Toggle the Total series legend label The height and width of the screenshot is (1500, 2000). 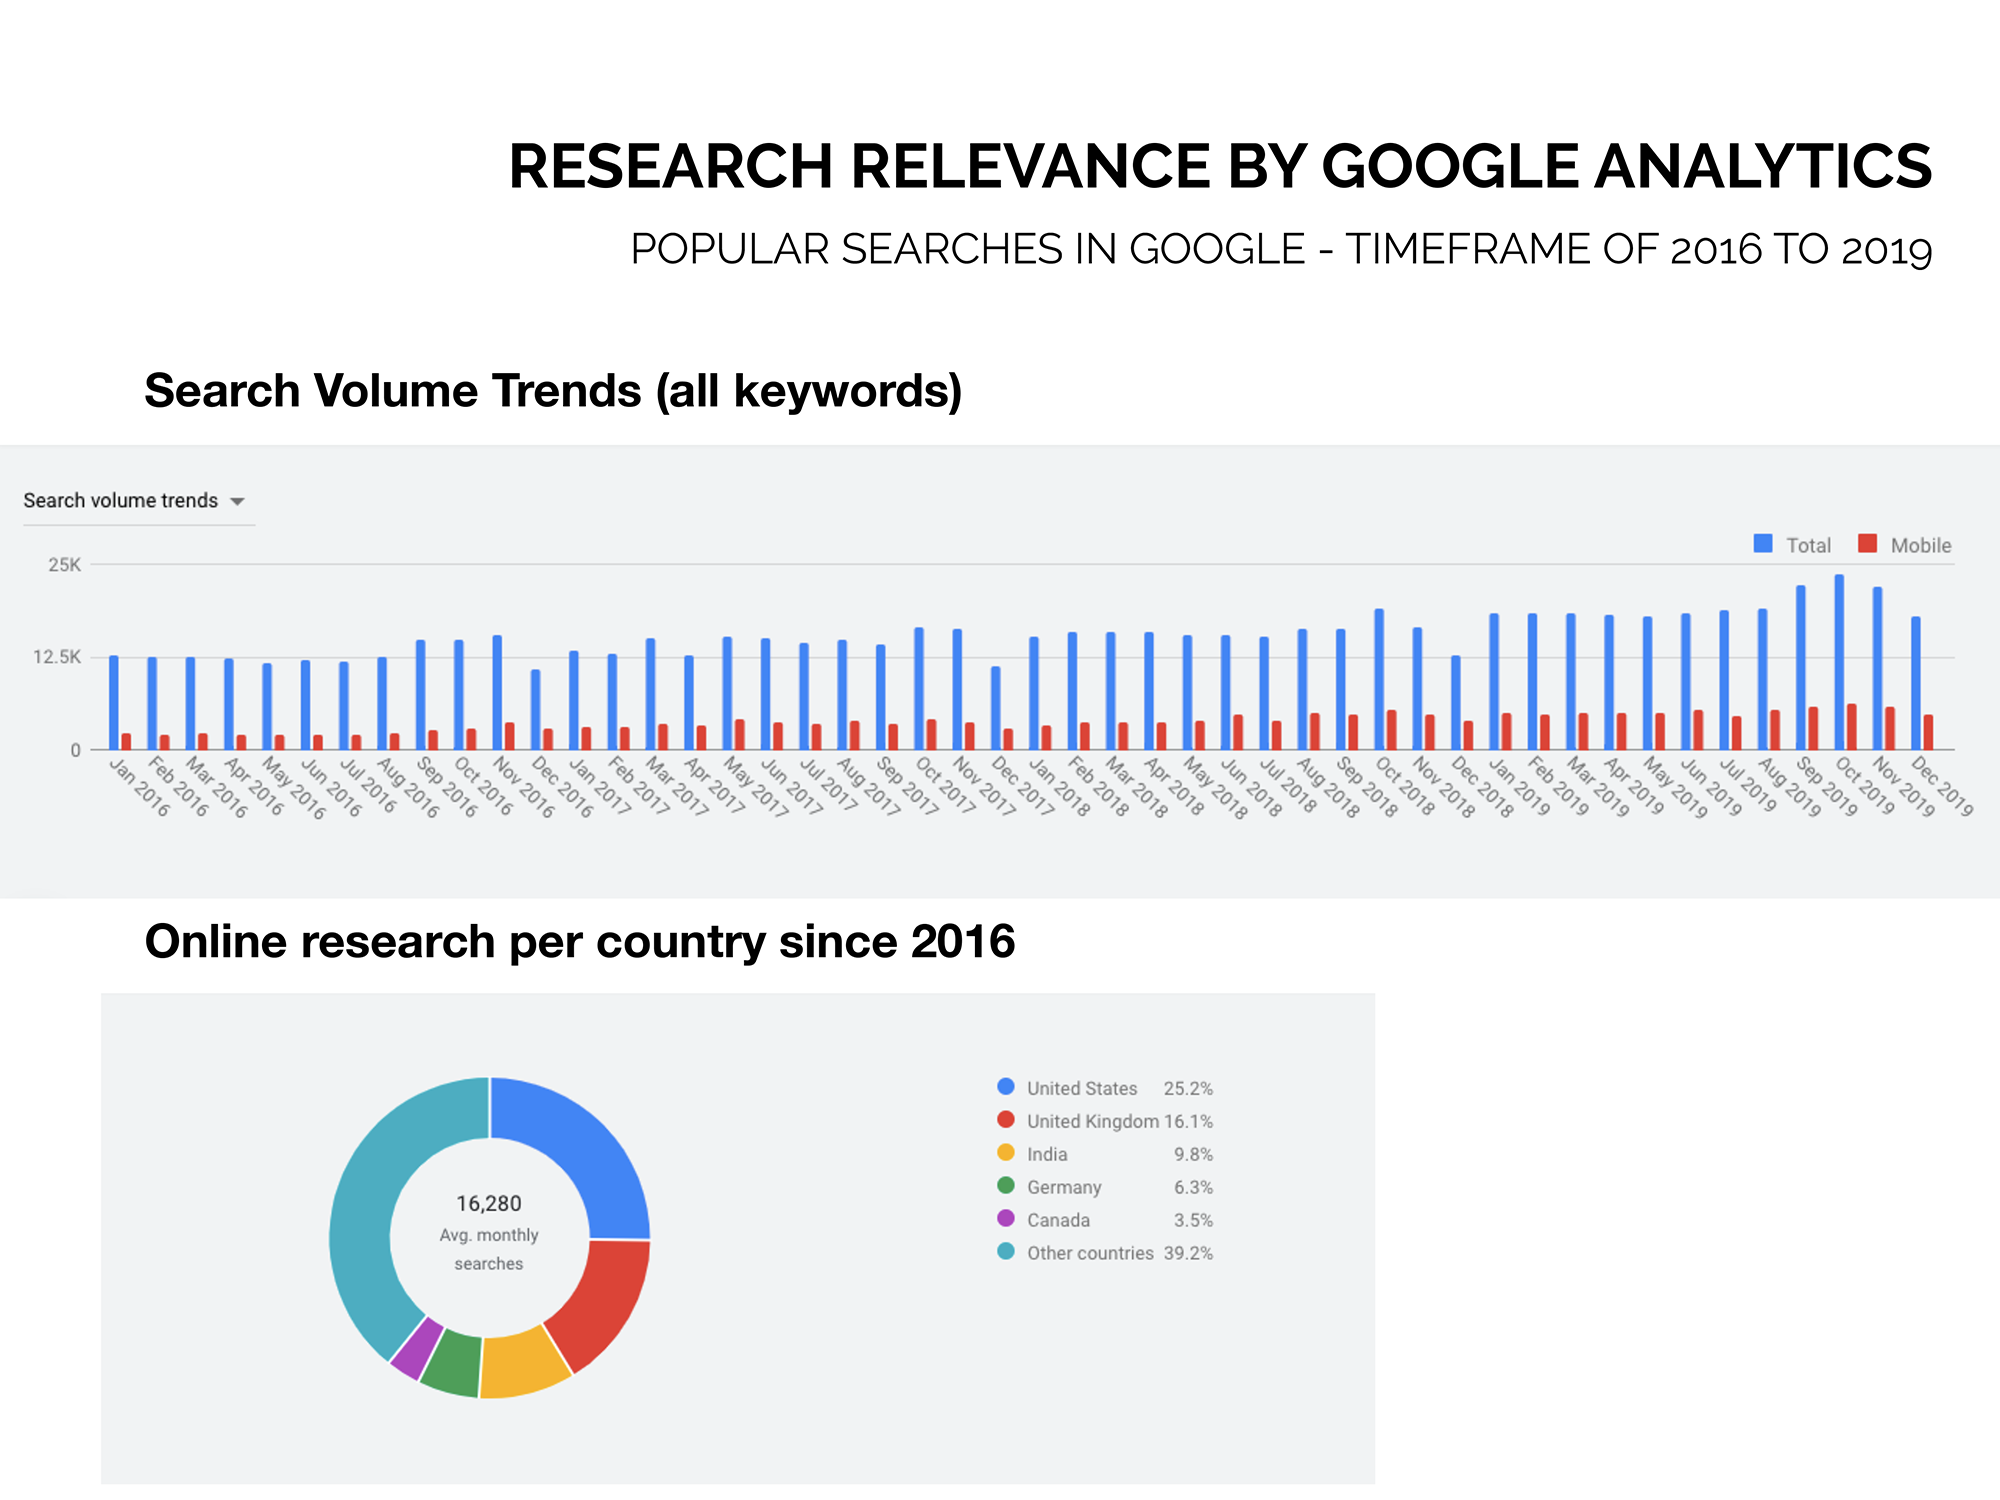pyautogui.click(x=1808, y=545)
